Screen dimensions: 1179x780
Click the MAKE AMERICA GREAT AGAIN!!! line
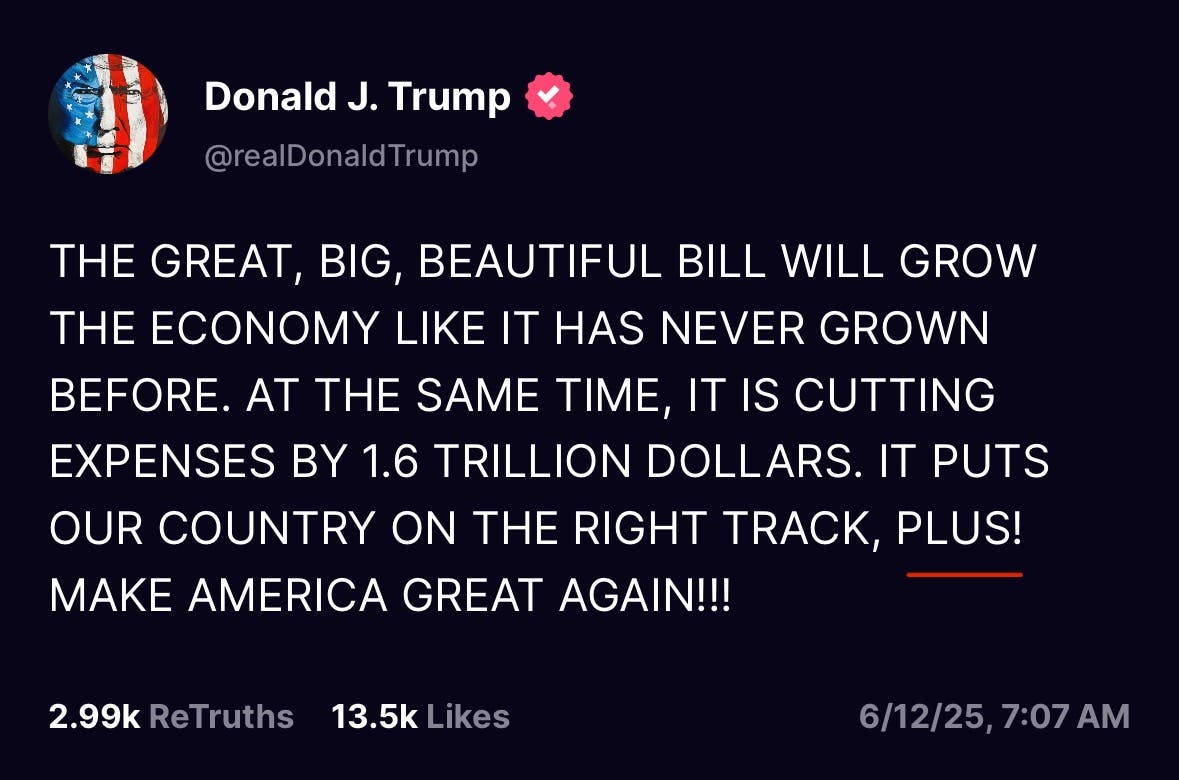(x=390, y=597)
